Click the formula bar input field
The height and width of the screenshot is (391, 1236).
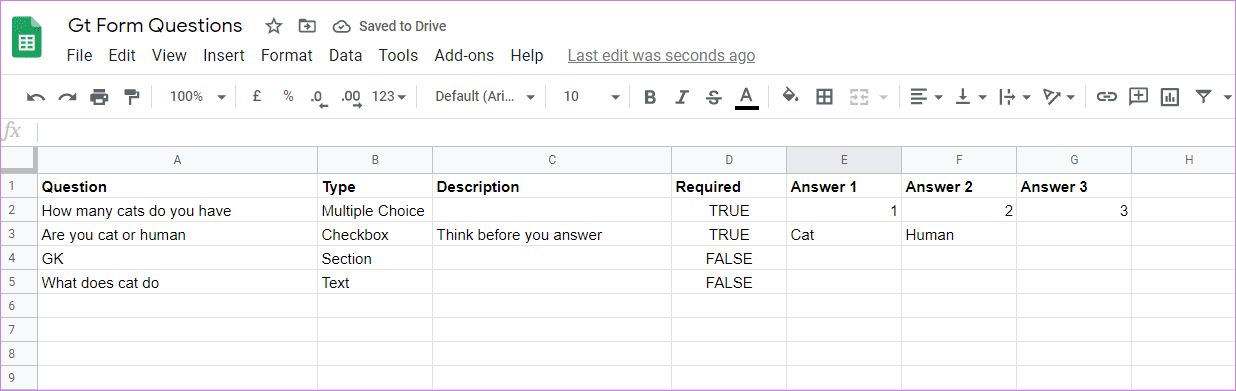636,131
